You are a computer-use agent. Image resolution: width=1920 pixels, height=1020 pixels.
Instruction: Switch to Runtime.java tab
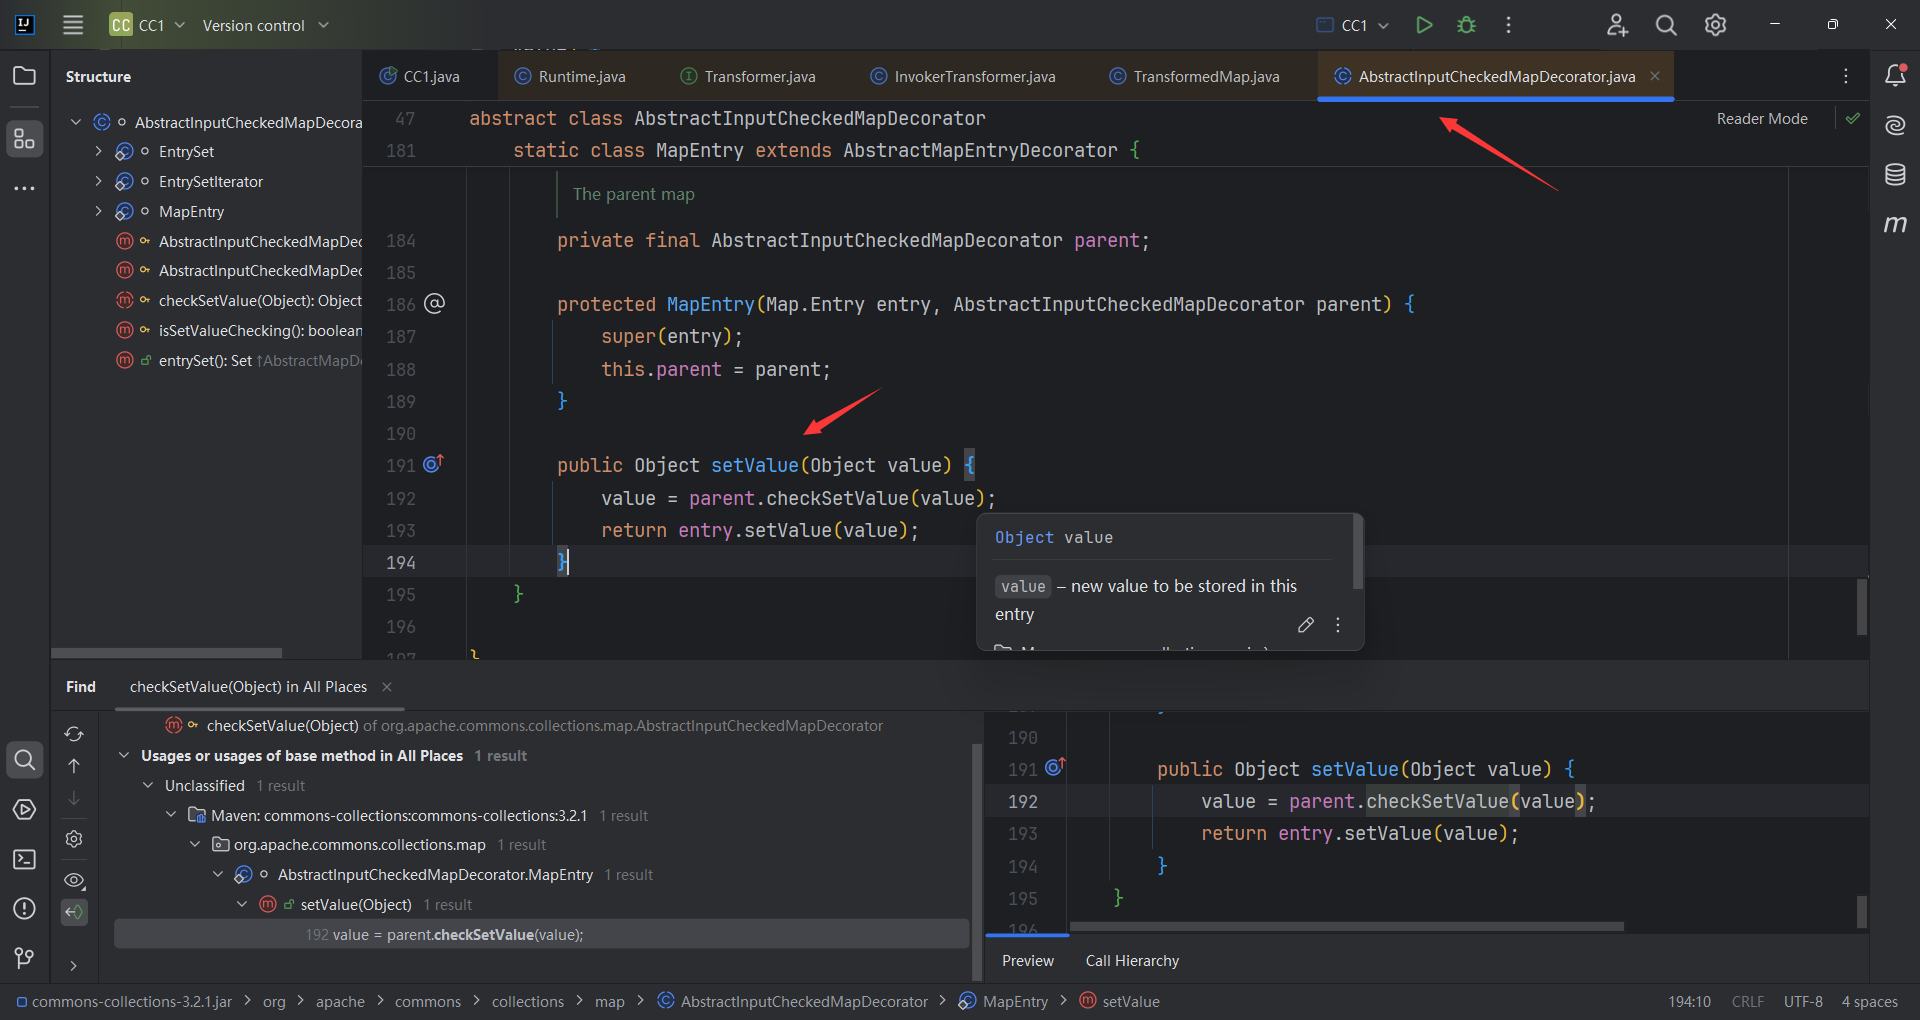click(570, 76)
